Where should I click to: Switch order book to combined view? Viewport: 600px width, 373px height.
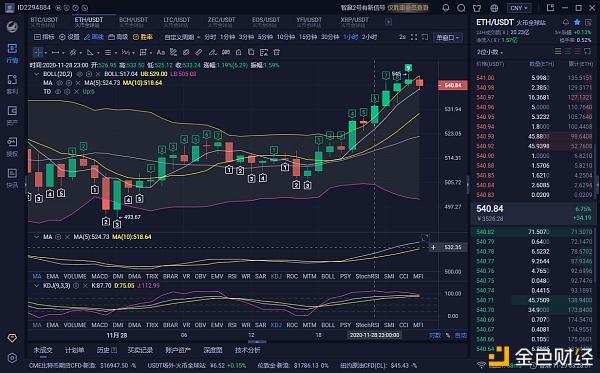click(x=558, y=51)
